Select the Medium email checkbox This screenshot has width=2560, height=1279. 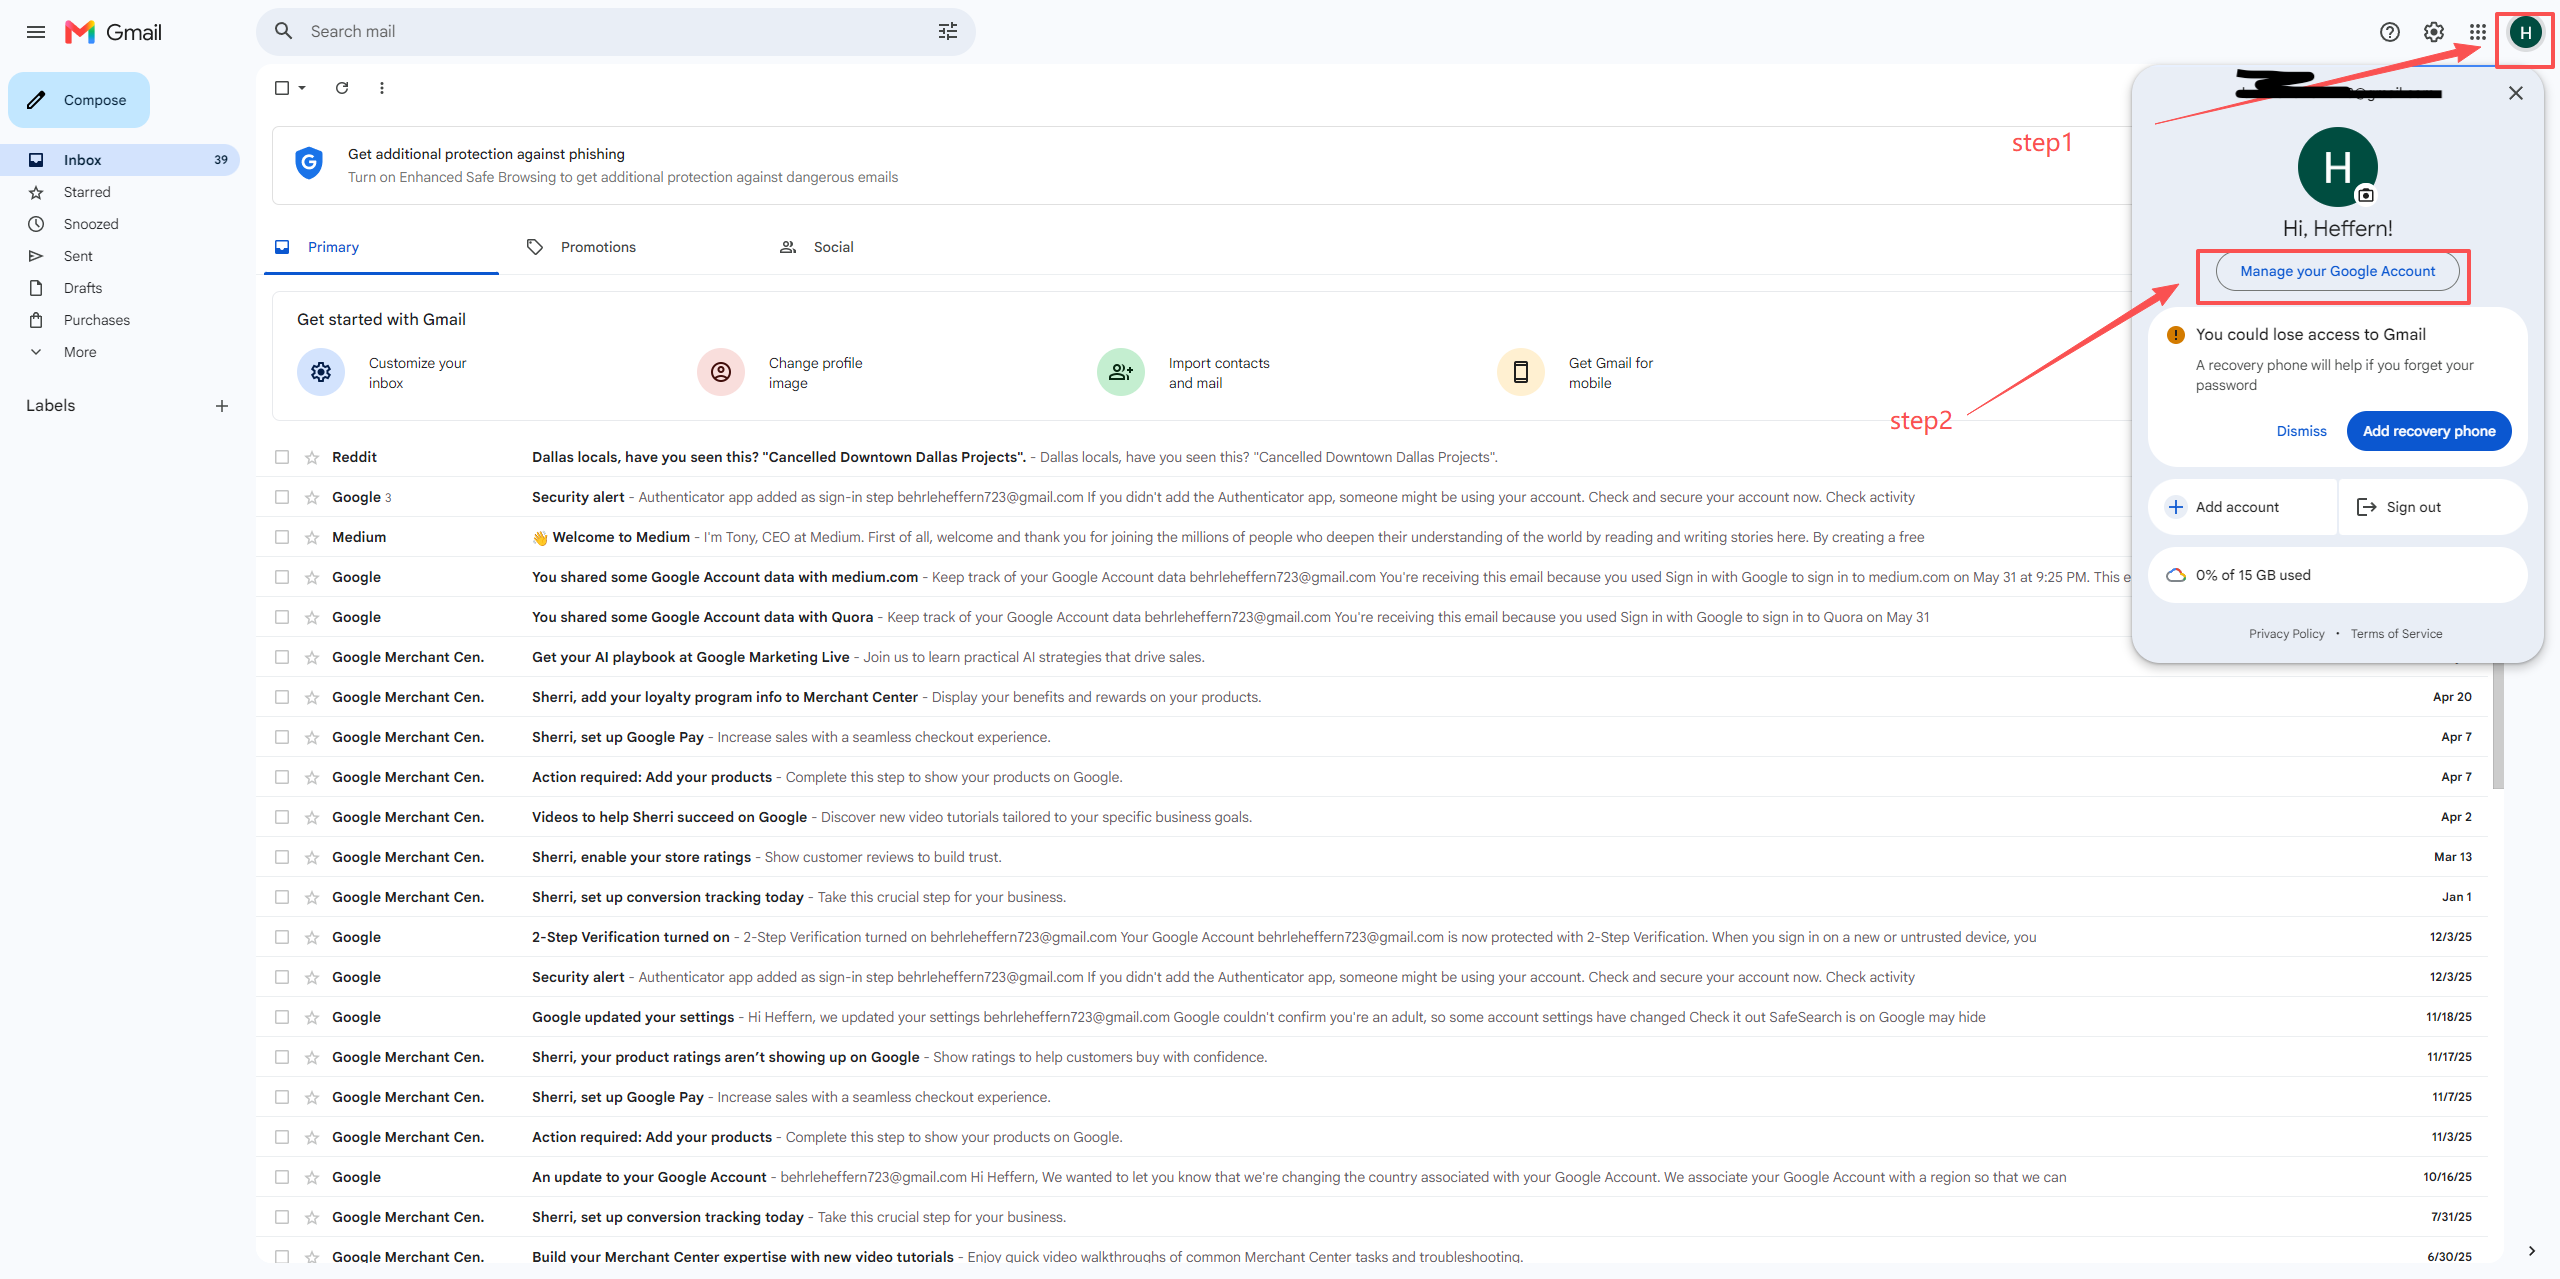pos(282,537)
